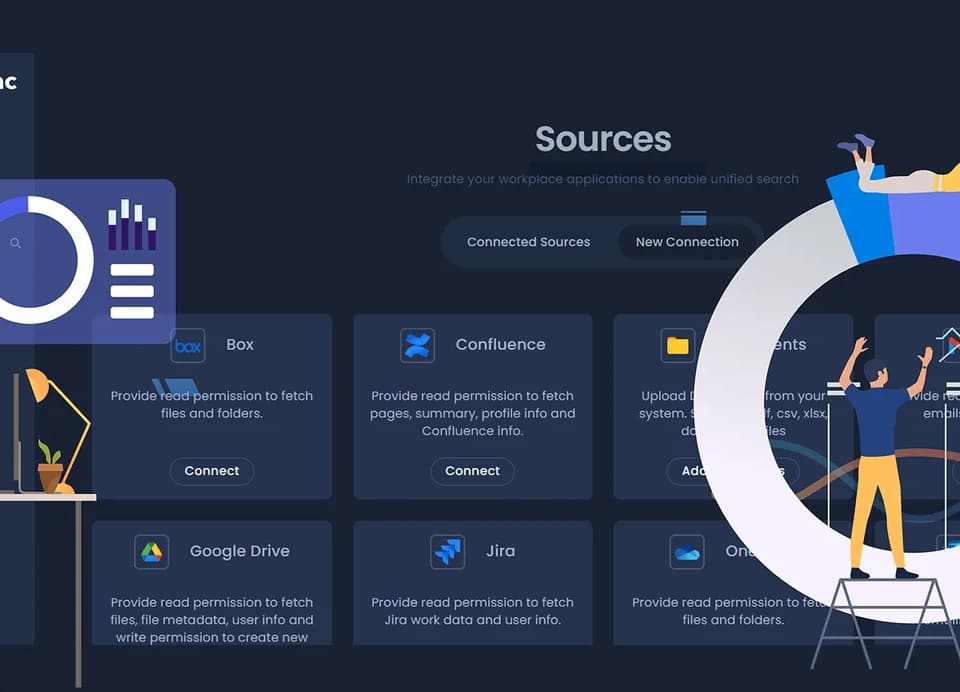Click the "Integrate your workplace applications" subtitle
960x692 pixels.
602,179
